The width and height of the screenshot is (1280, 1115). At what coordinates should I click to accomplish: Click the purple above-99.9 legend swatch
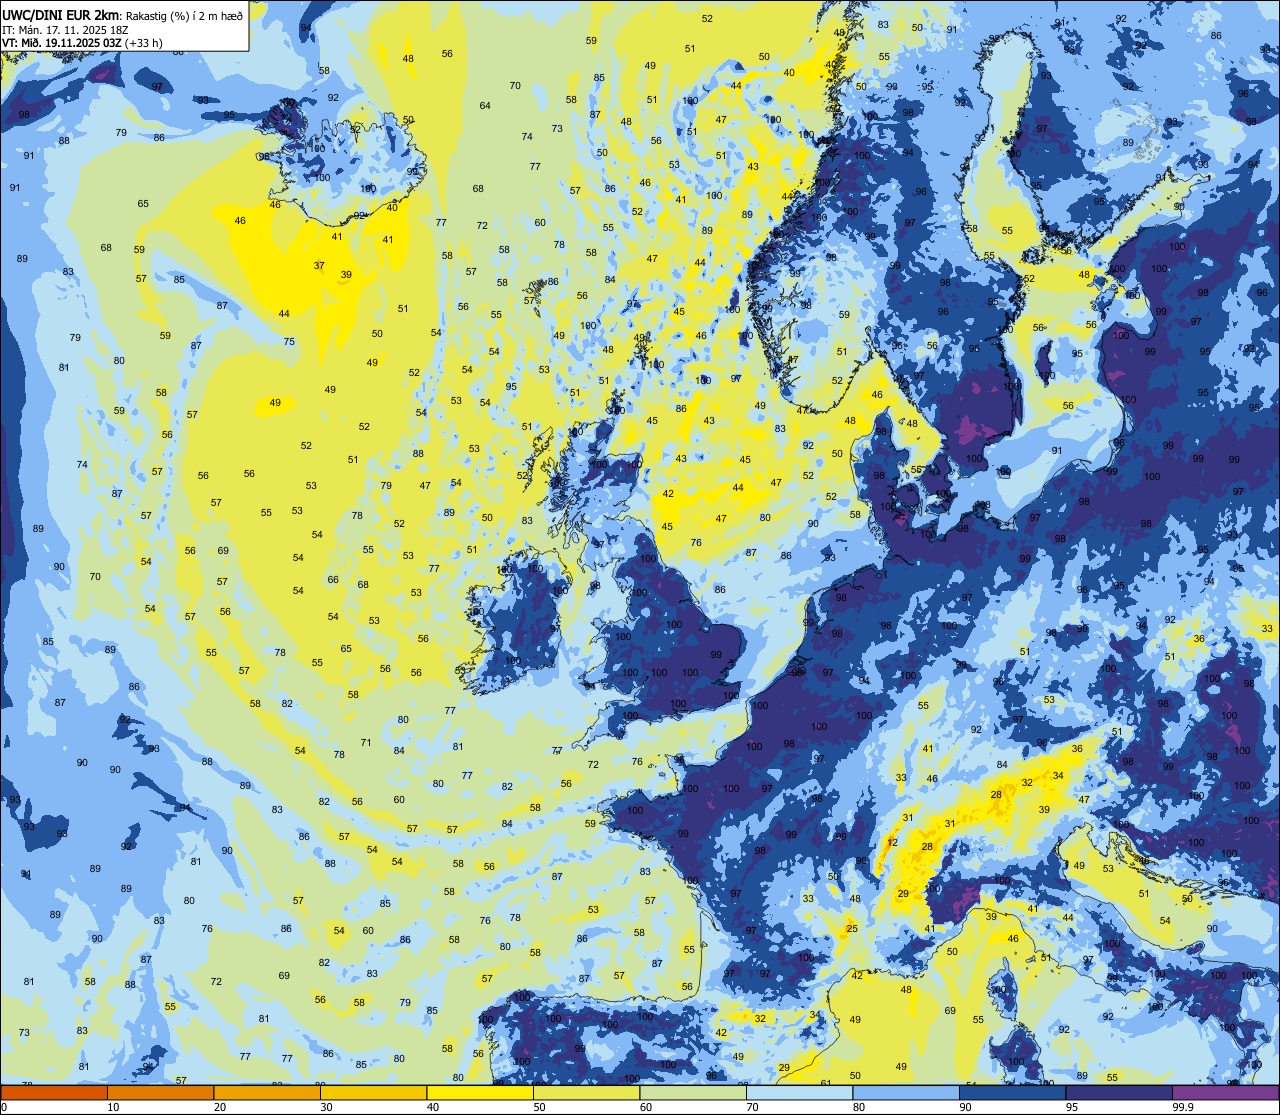[1225, 1092]
